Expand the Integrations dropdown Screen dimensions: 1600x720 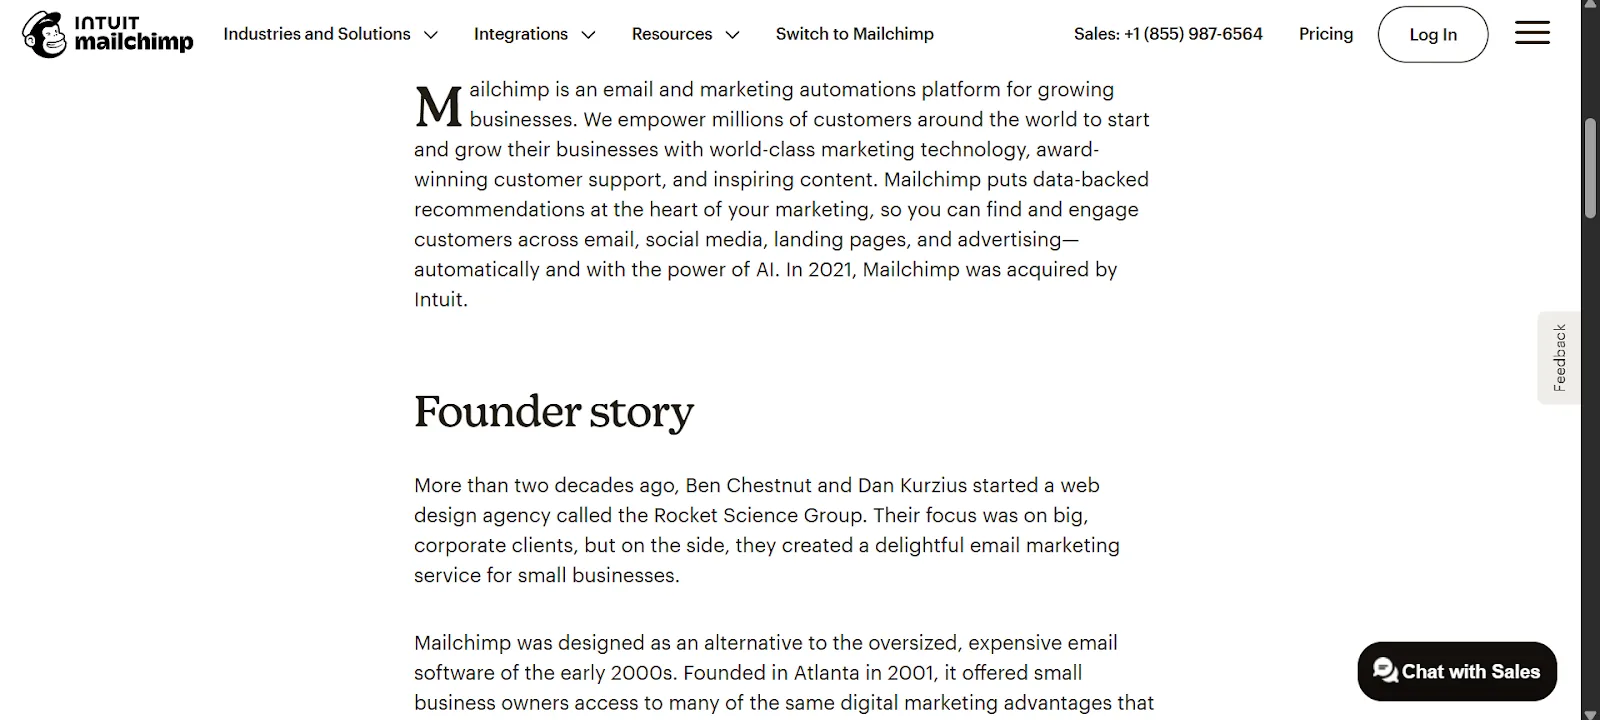click(521, 33)
